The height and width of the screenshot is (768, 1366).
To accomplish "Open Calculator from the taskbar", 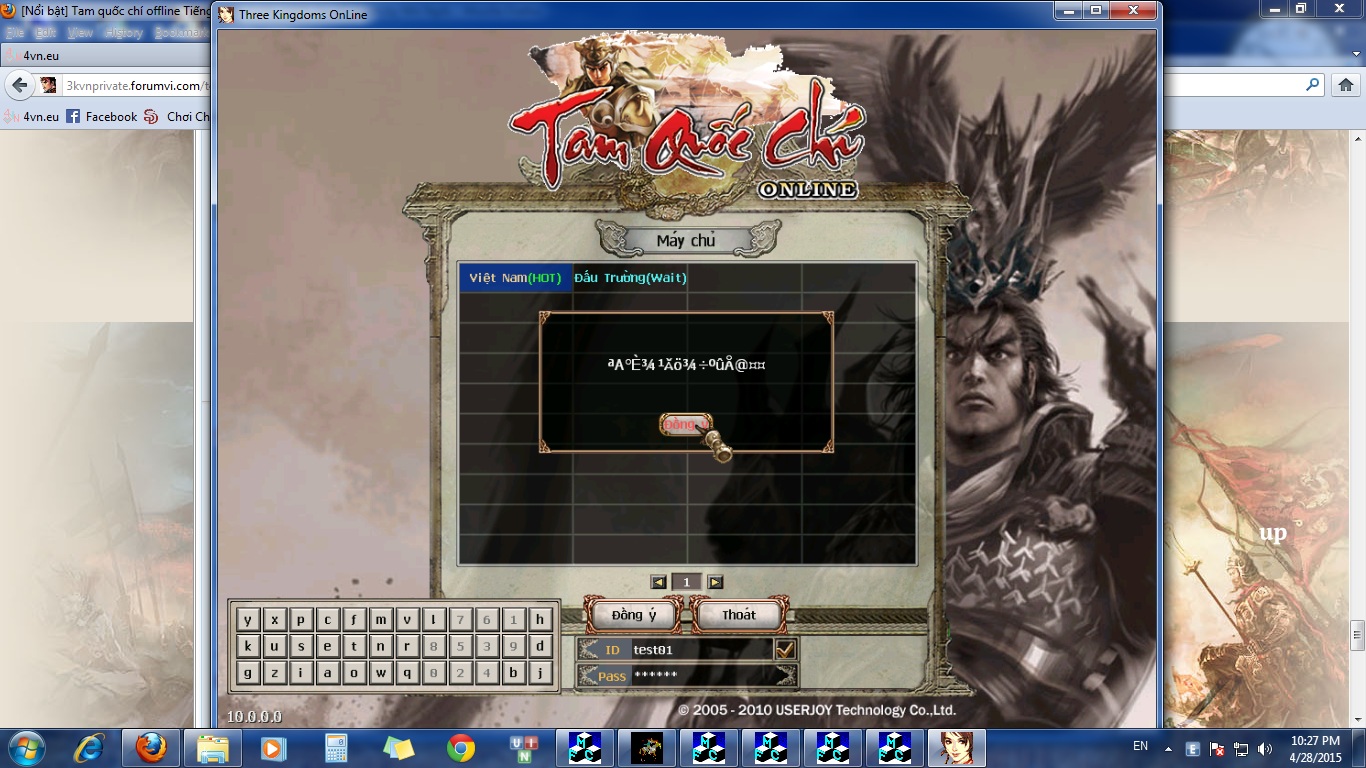I will (x=336, y=748).
